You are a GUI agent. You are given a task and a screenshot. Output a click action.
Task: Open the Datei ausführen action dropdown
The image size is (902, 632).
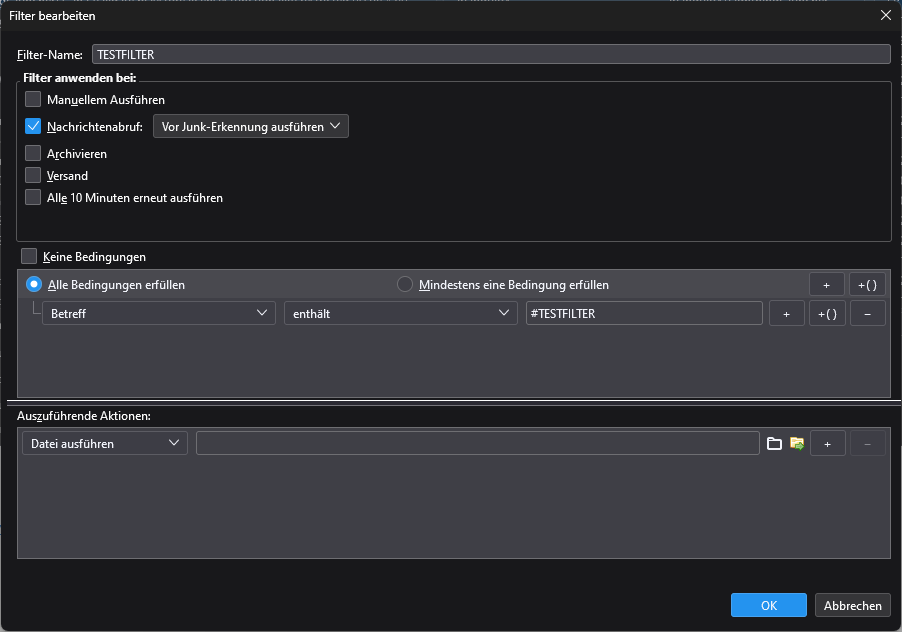[x=104, y=443]
